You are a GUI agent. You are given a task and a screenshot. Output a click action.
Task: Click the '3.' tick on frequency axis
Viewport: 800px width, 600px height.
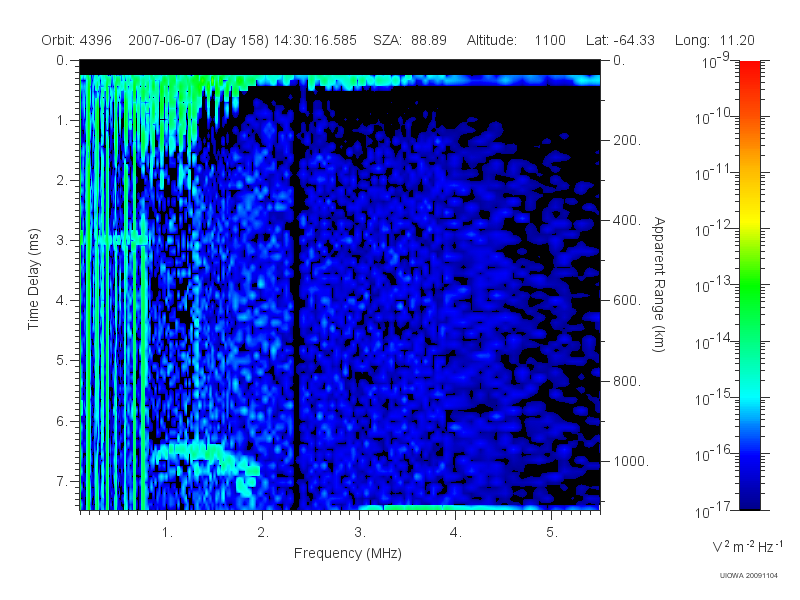[360, 533]
